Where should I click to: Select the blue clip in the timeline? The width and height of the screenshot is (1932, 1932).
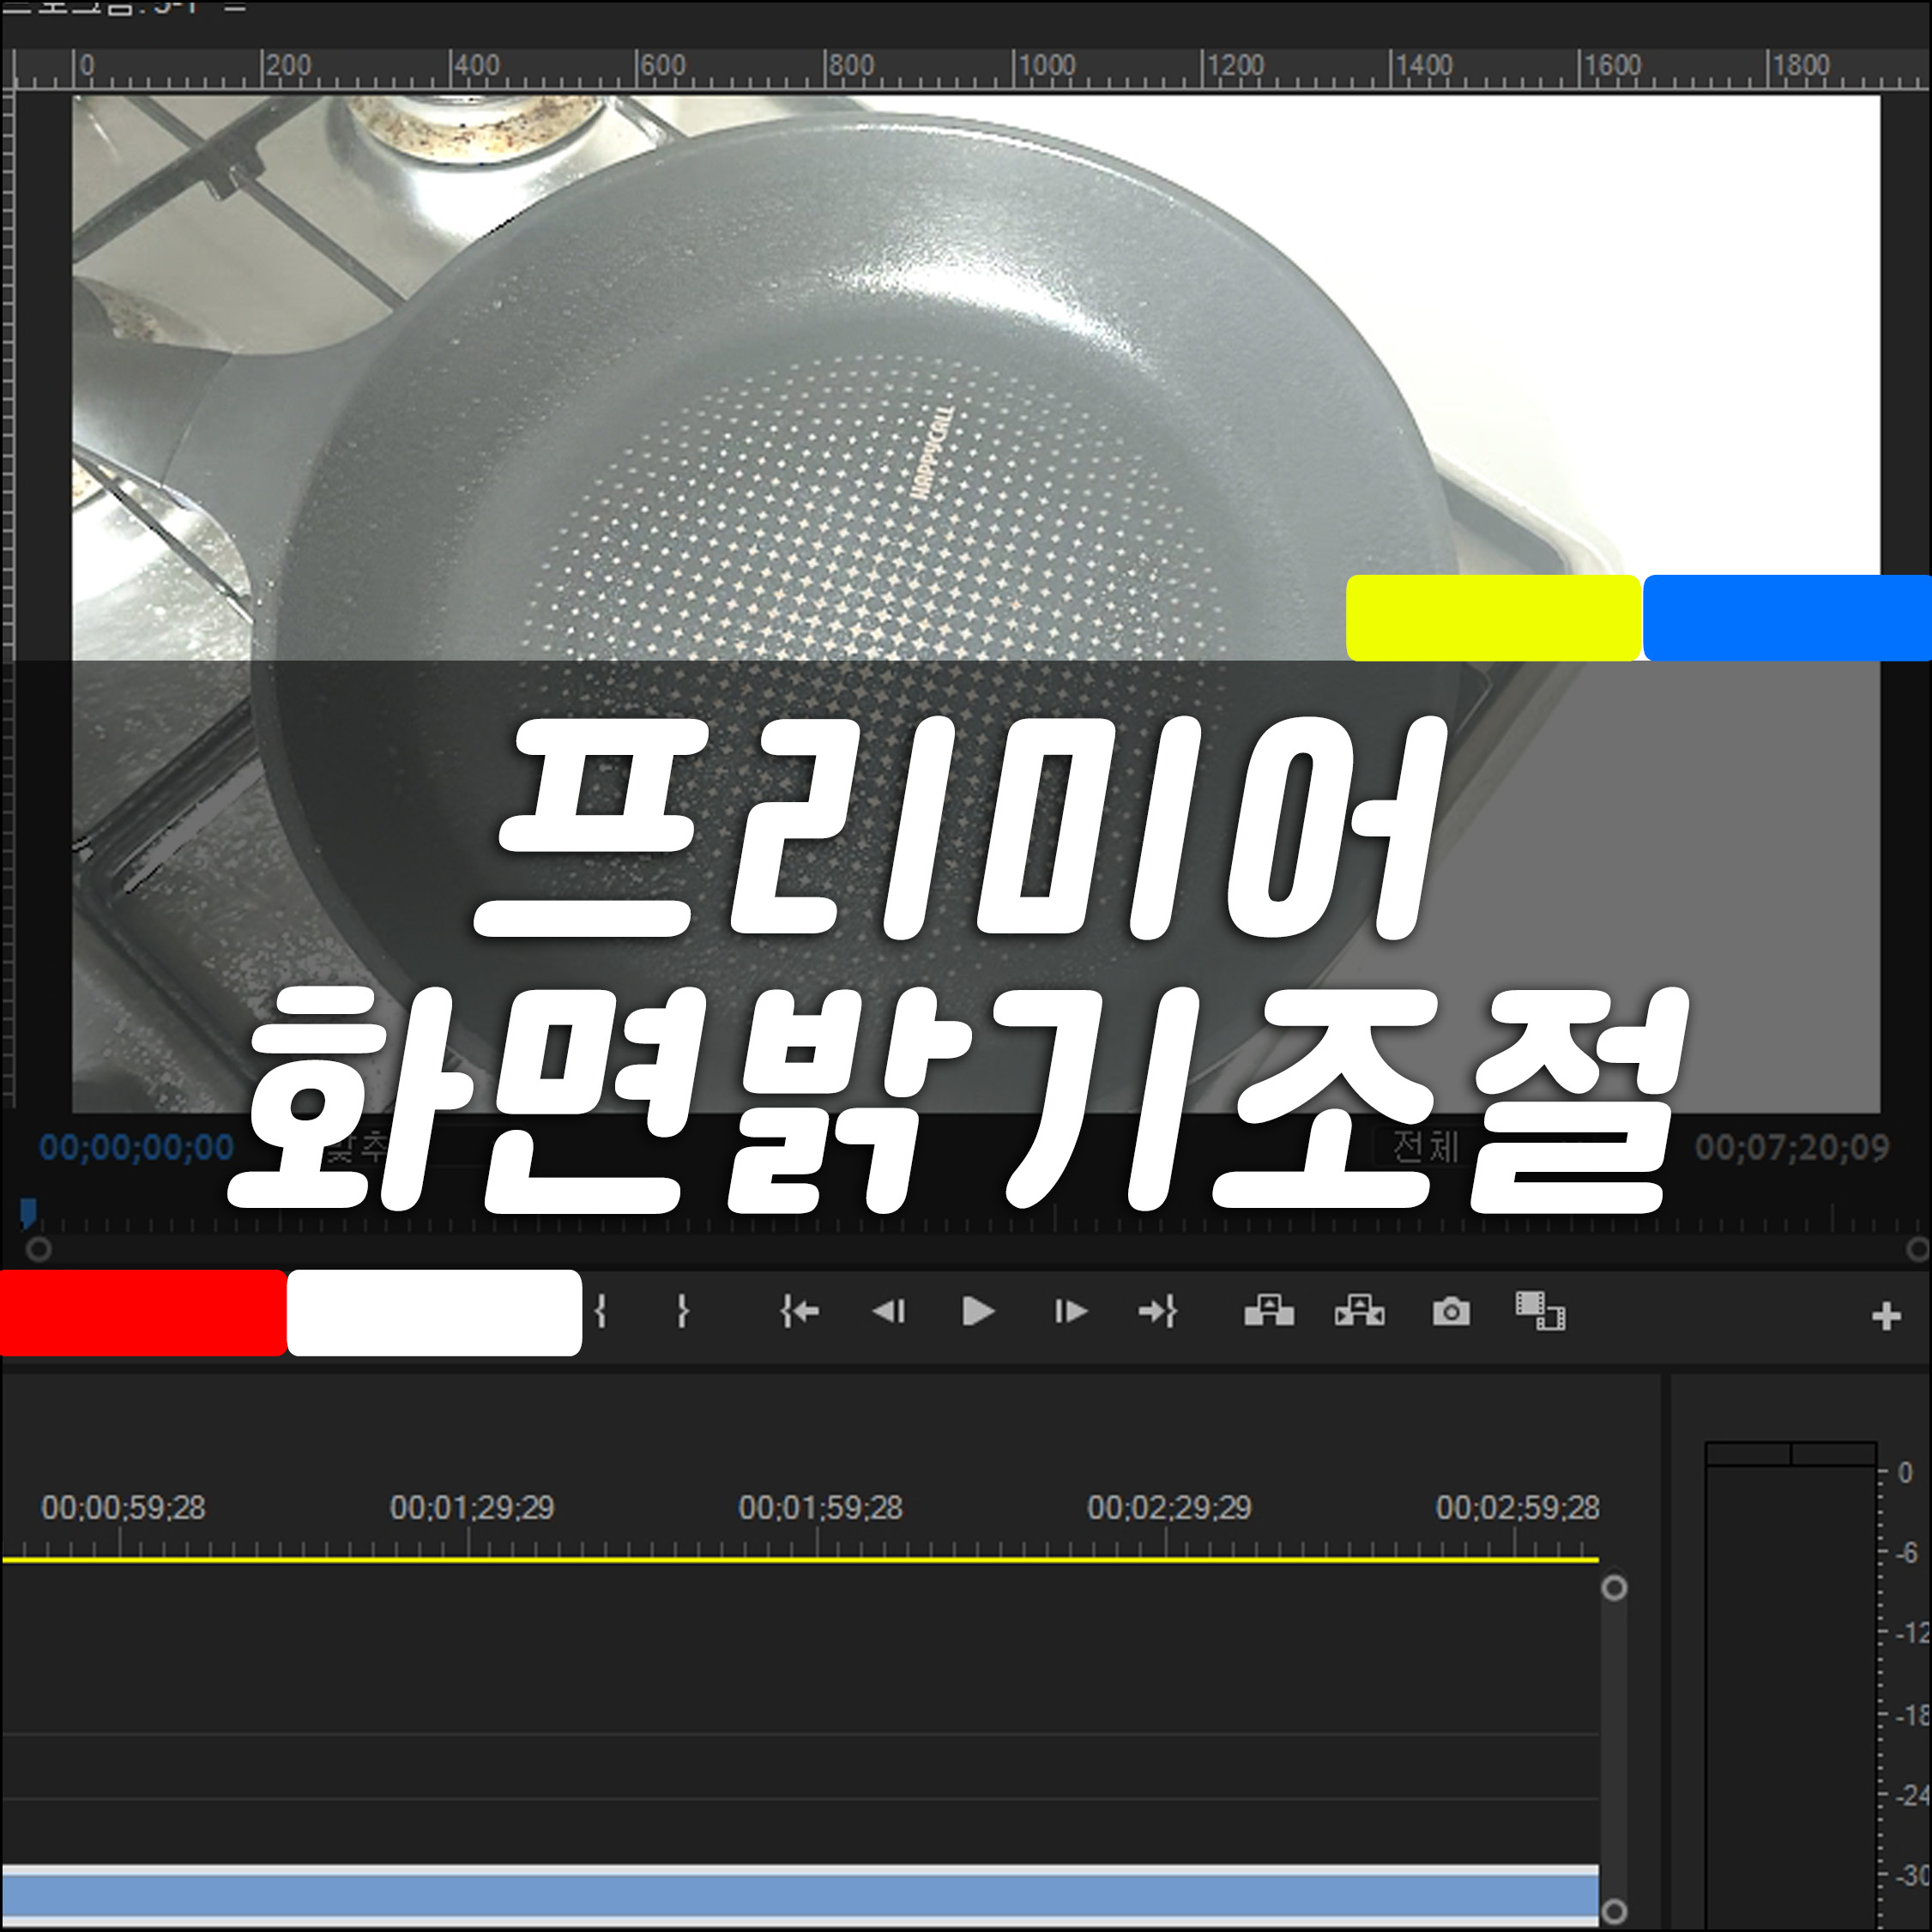click(x=800, y=1895)
